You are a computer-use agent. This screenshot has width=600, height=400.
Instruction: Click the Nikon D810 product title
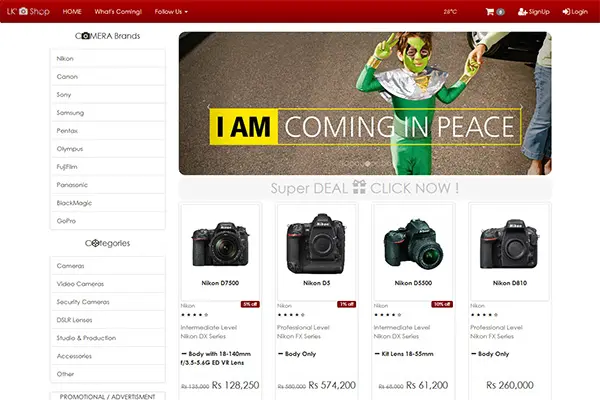click(x=510, y=283)
